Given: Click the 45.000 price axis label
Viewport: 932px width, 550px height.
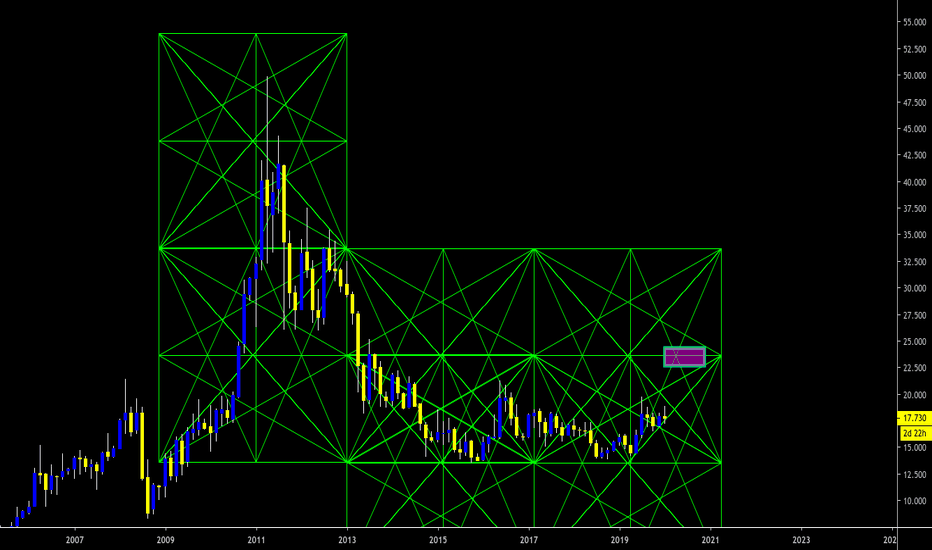Looking at the screenshot, I should point(915,128).
